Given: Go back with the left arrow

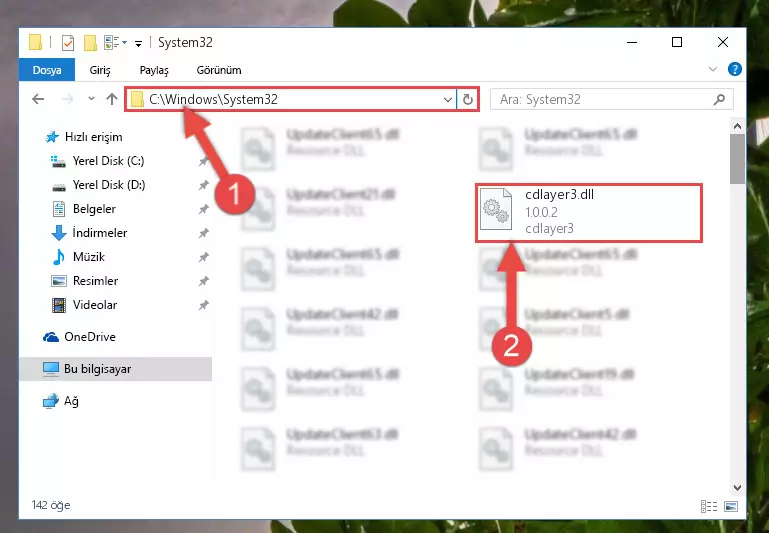Looking at the screenshot, I should [38, 99].
